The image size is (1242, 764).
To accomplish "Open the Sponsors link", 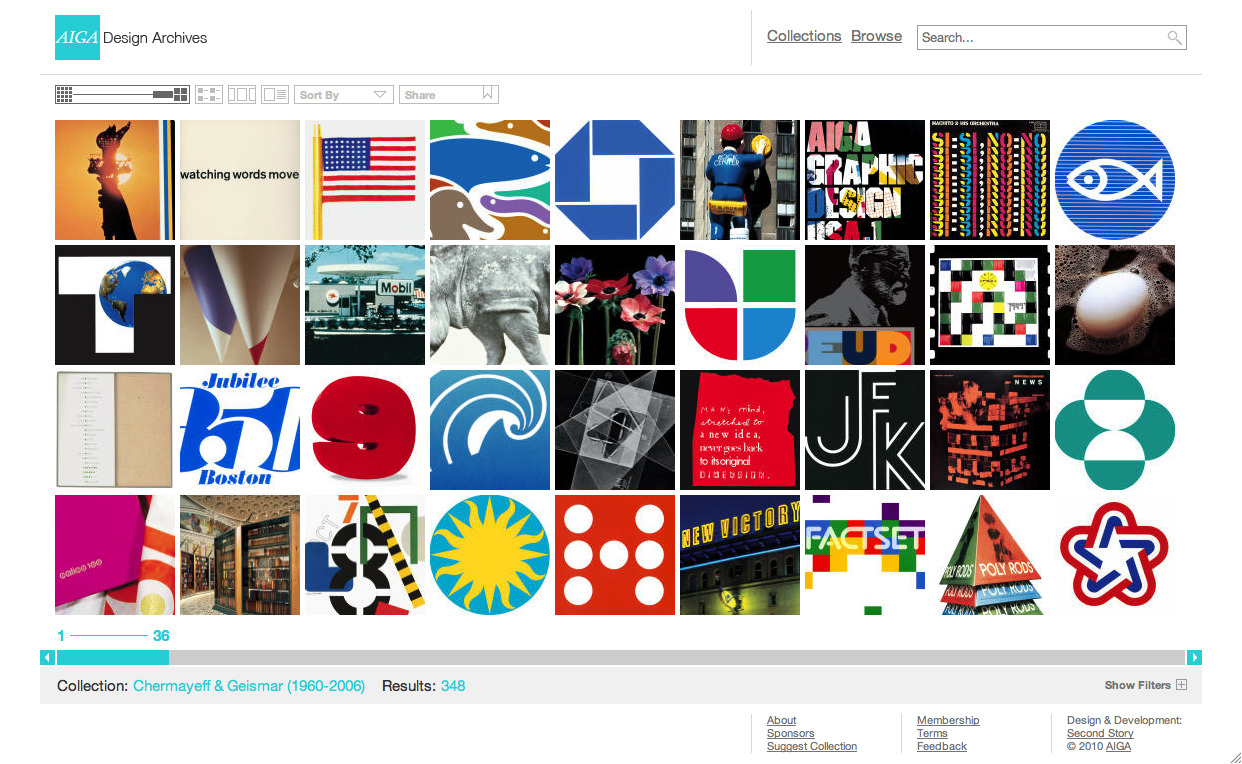I will [x=791, y=733].
